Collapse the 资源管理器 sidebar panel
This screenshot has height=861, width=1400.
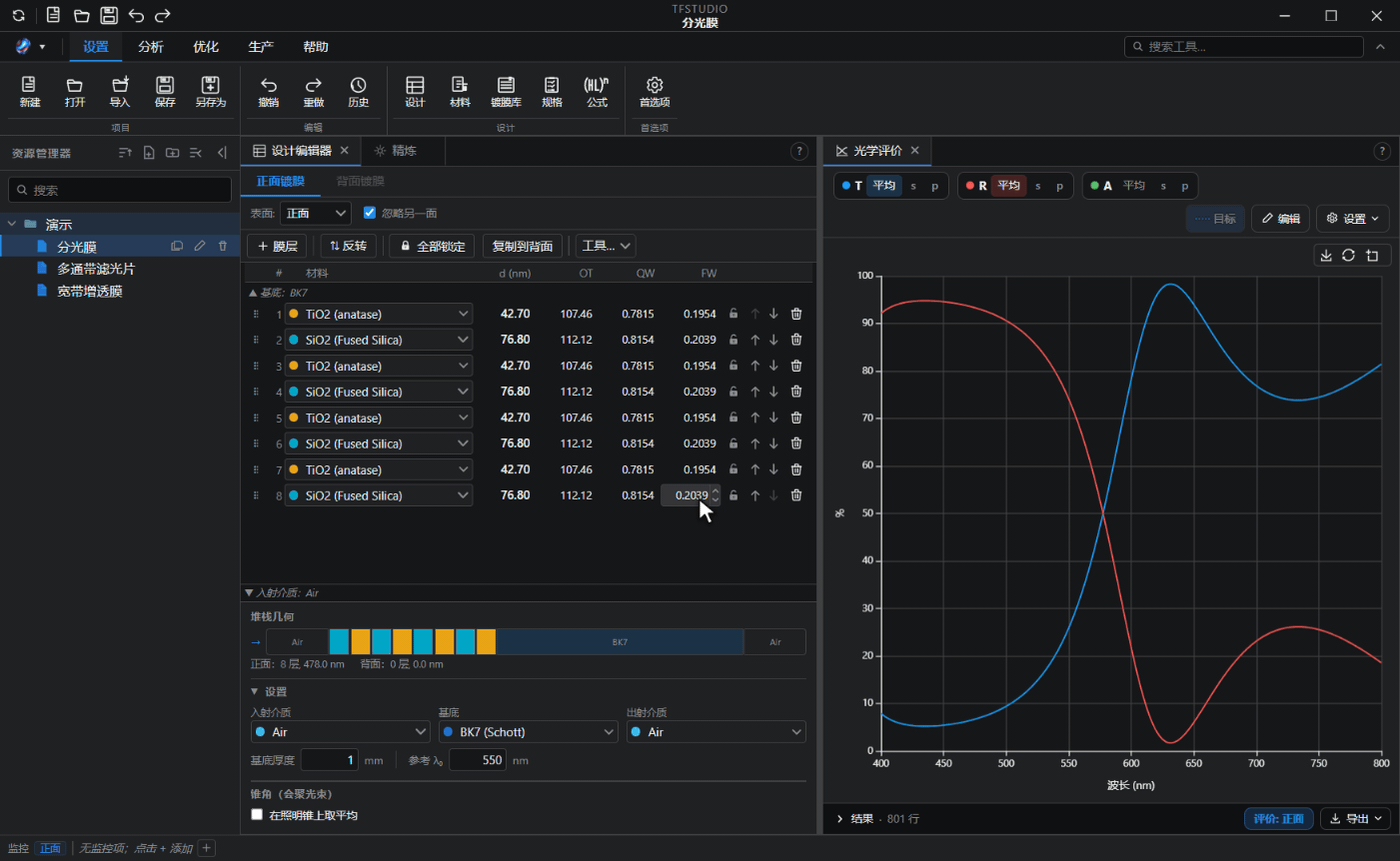point(221,153)
